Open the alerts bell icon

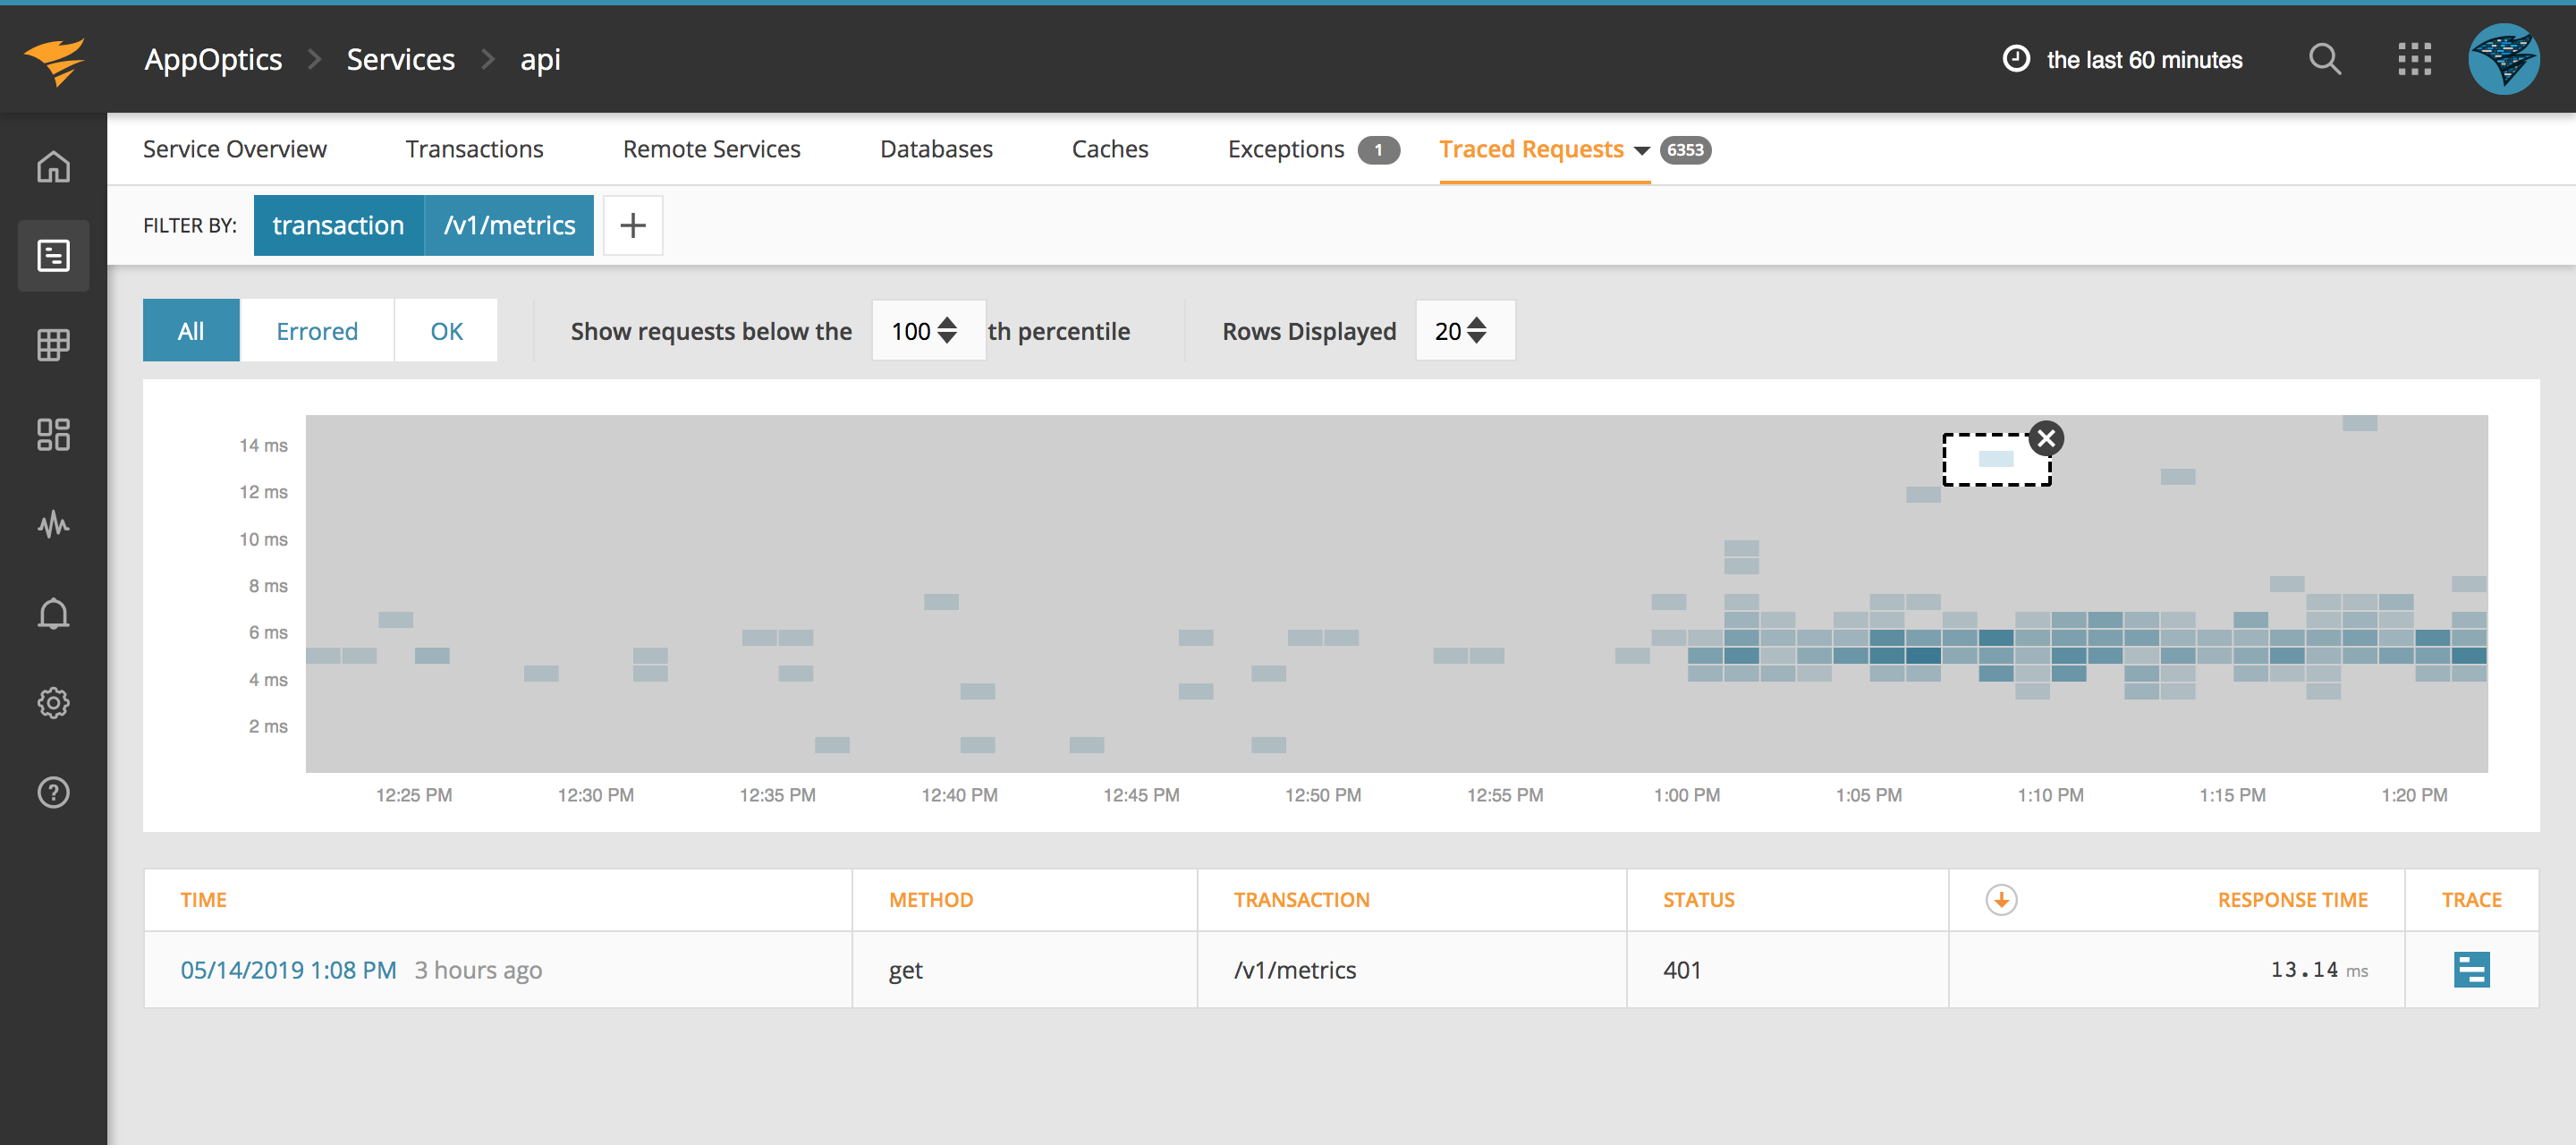coord(53,613)
